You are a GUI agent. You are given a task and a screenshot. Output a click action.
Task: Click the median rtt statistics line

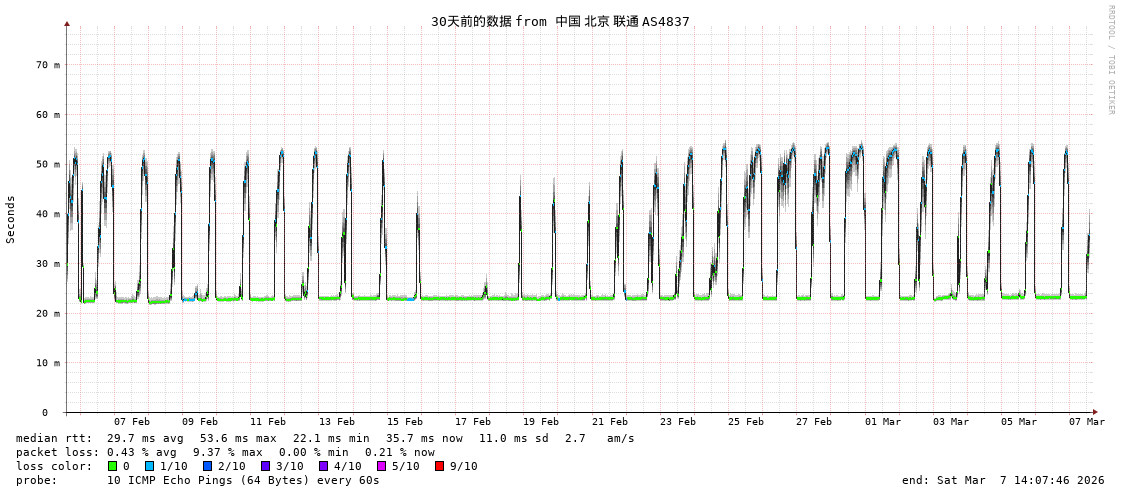click(325, 438)
